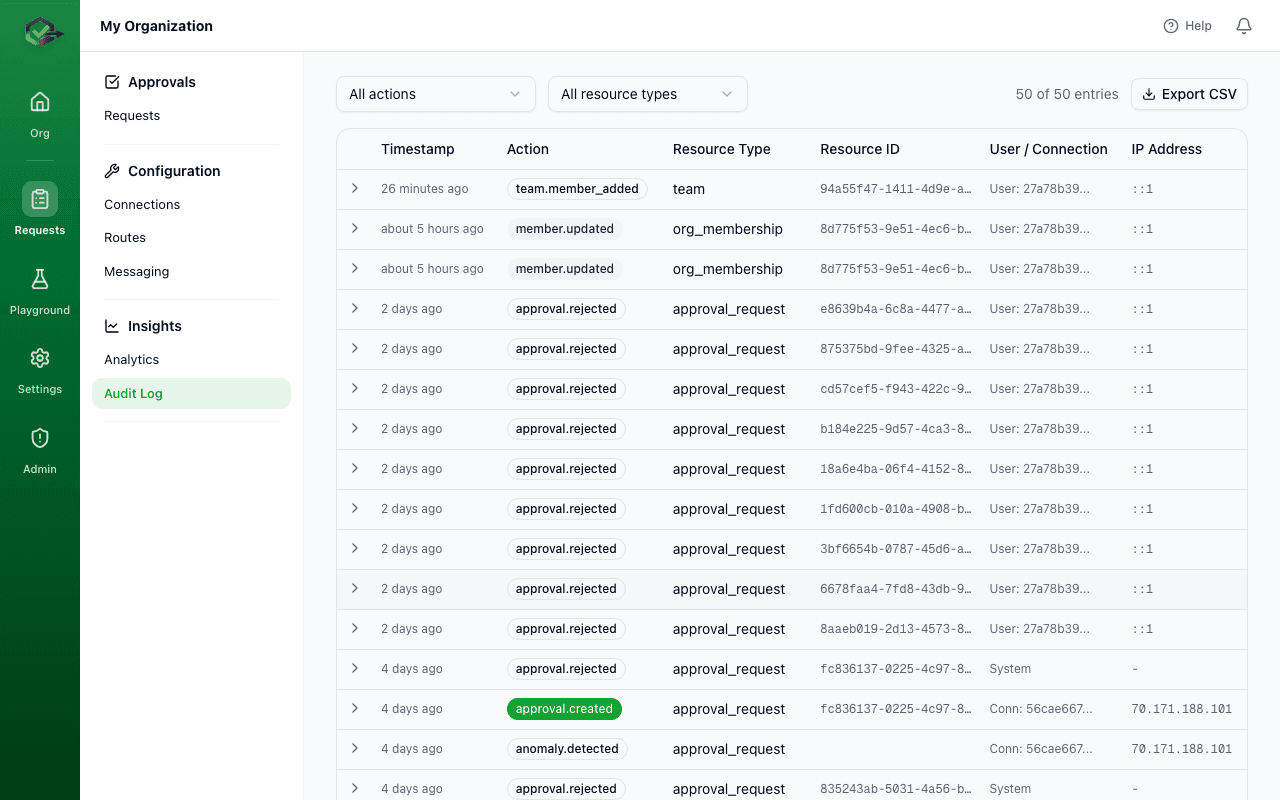Image resolution: width=1280 pixels, height=800 pixels.
Task: Open notifications with the bell icon
Action: 1244,26
